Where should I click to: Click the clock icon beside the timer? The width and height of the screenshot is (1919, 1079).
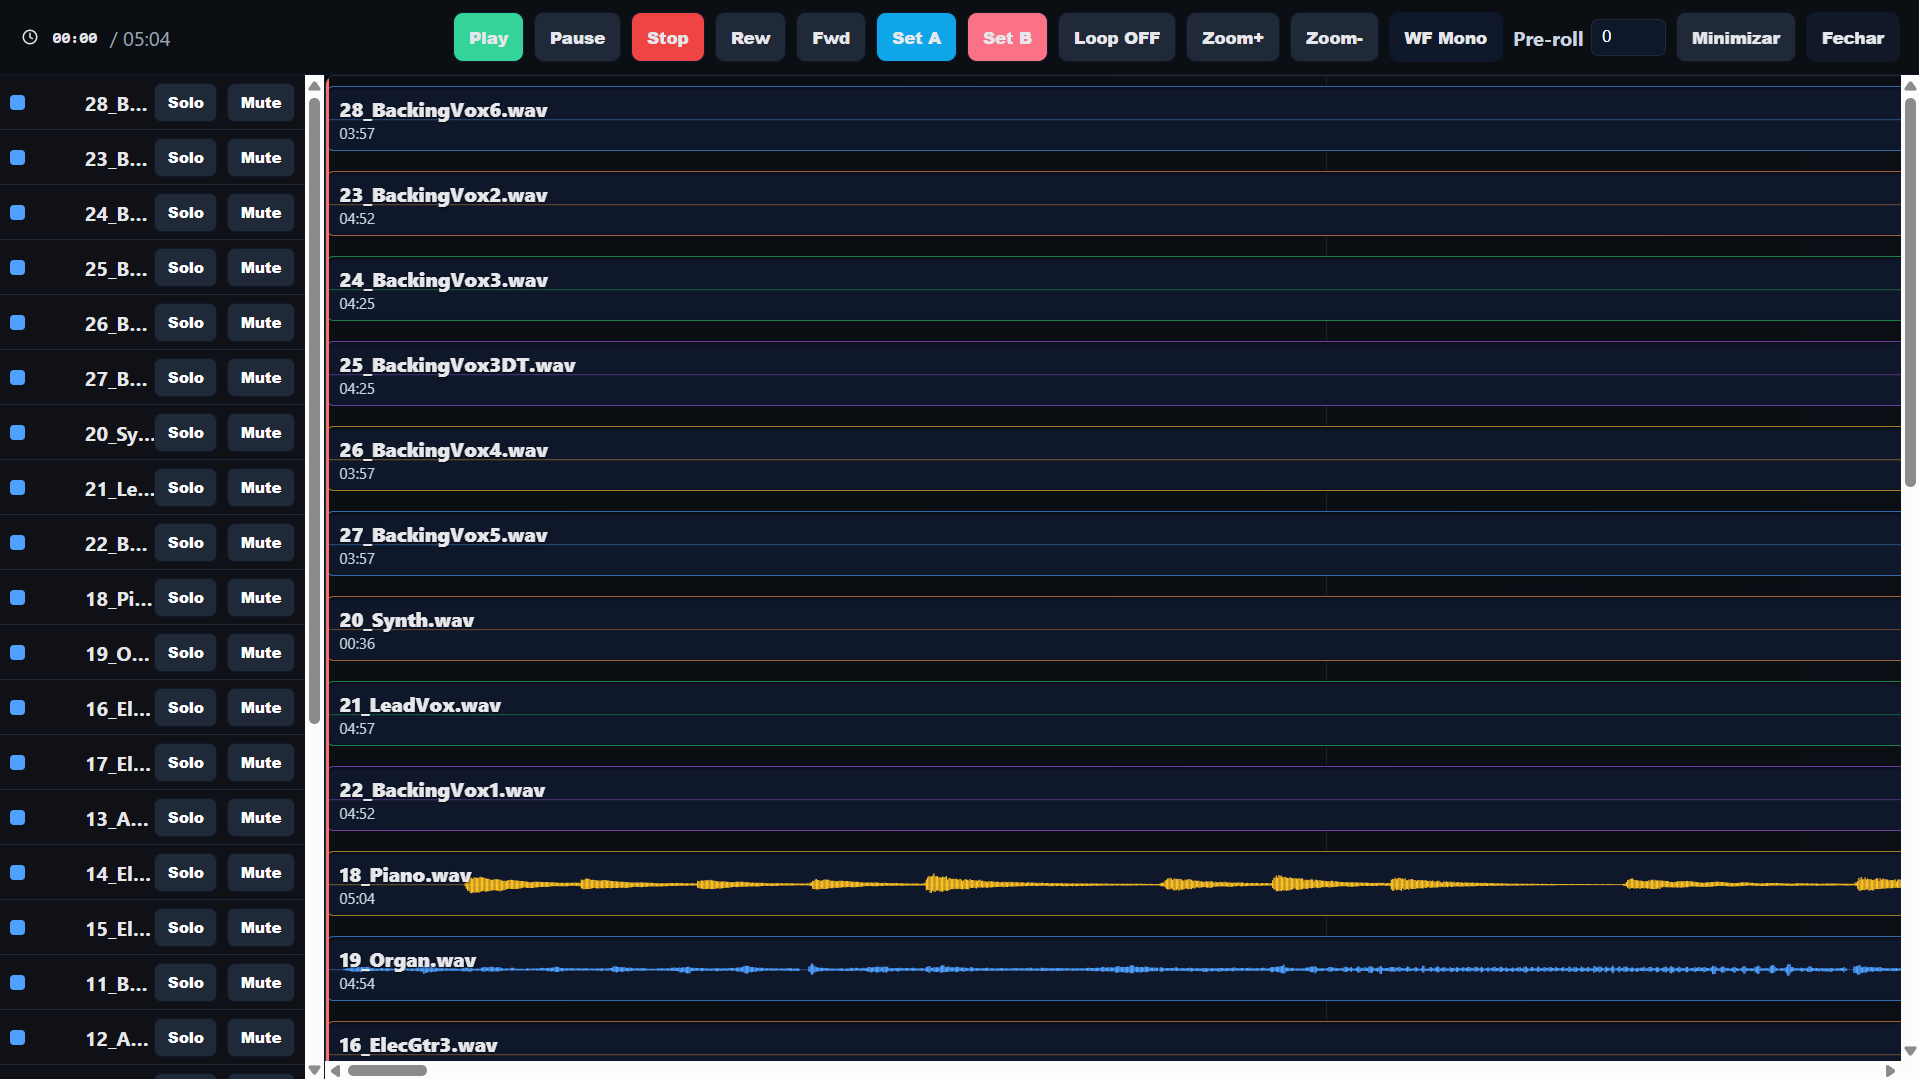[30, 37]
